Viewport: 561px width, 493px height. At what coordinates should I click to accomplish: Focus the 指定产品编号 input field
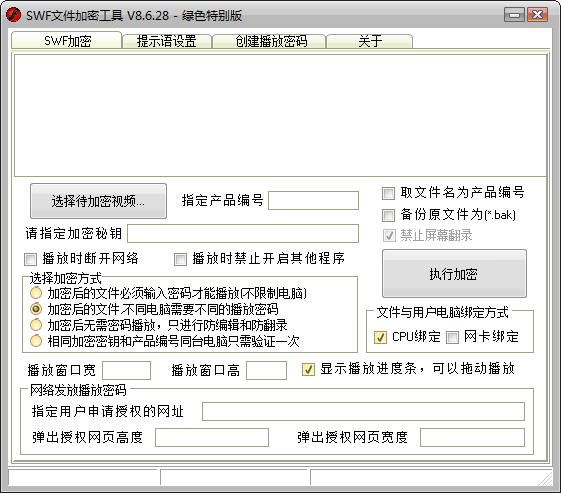point(313,200)
